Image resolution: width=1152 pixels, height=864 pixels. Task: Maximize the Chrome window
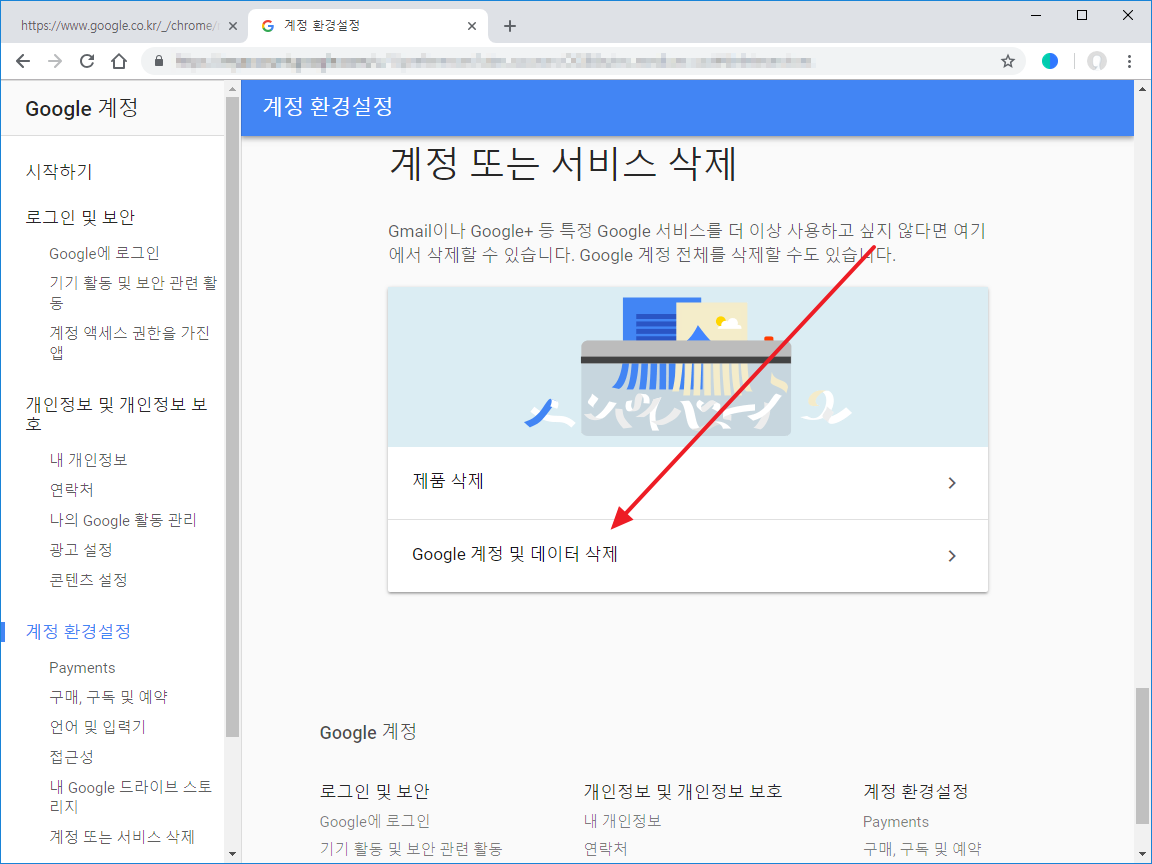click(x=1081, y=15)
